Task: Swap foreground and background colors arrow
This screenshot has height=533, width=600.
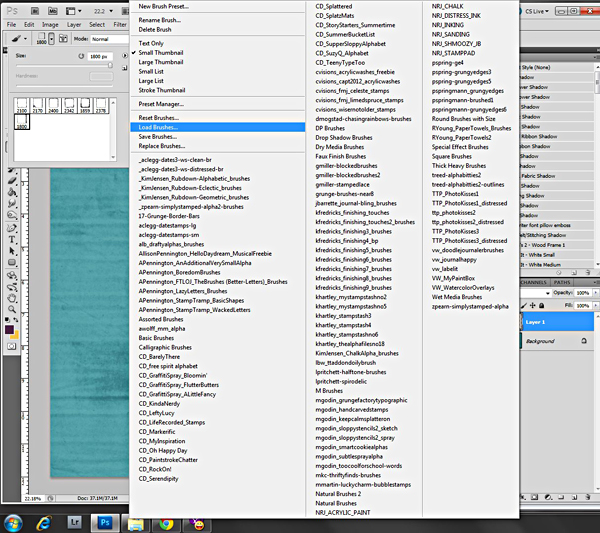Action: coord(16,319)
